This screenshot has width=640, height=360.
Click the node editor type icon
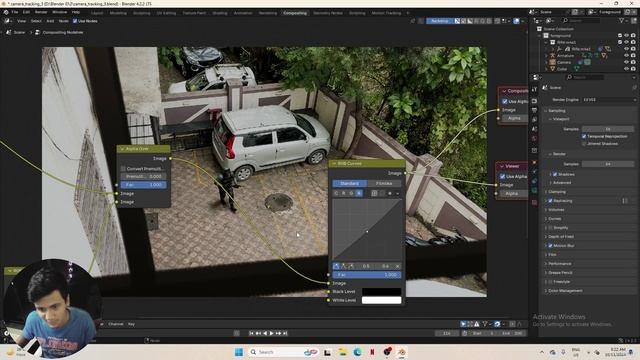(x=8, y=21)
